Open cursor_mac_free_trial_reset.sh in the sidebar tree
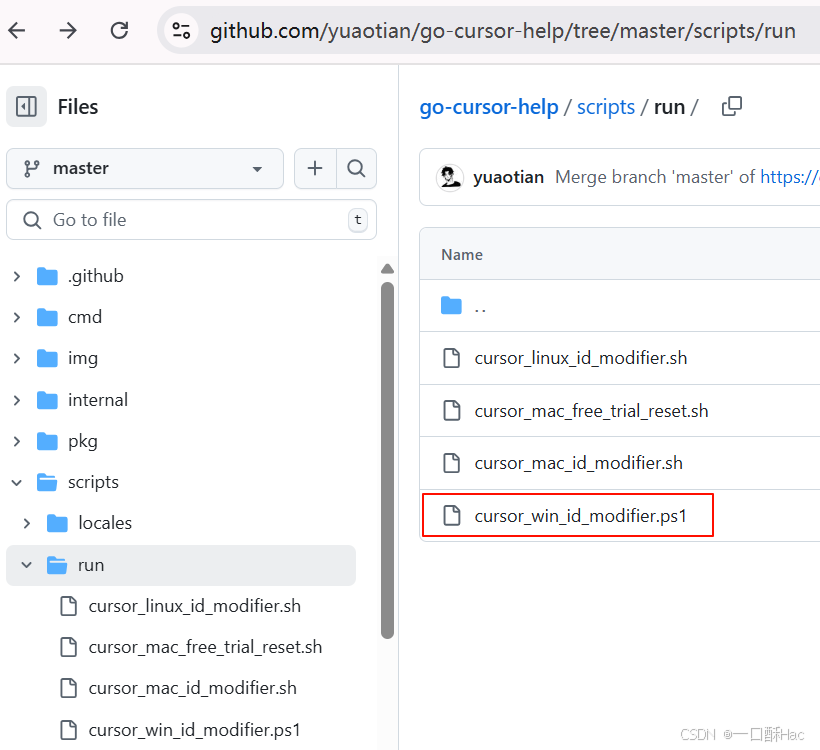Image resolution: width=820 pixels, height=750 pixels. 205,647
